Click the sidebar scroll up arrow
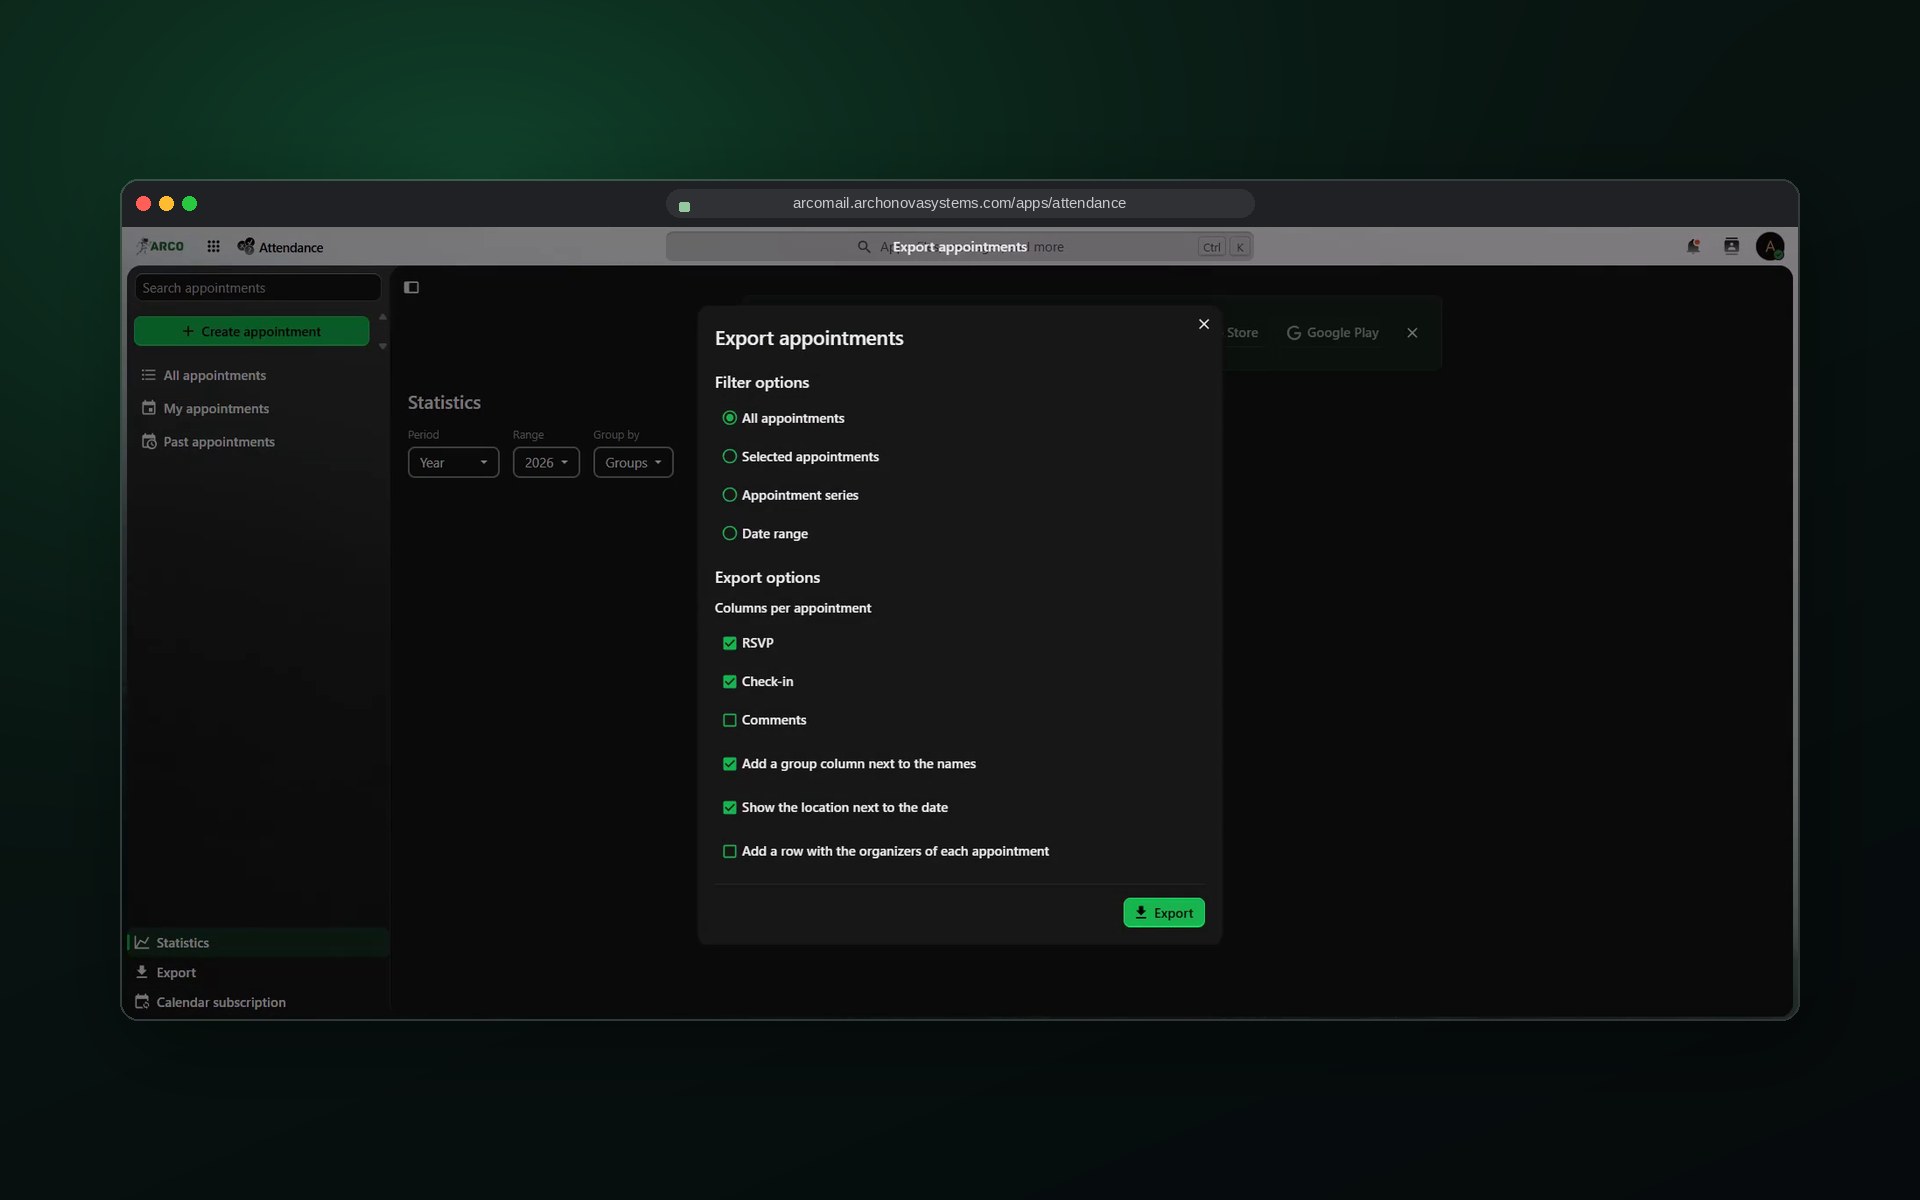The height and width of the screenshot is (1200, 1920). click(382, 317)
